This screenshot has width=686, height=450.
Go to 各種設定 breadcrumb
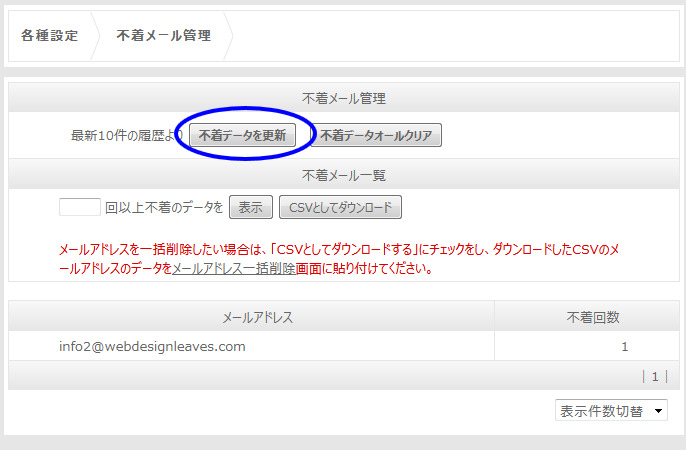coord(49,35)
